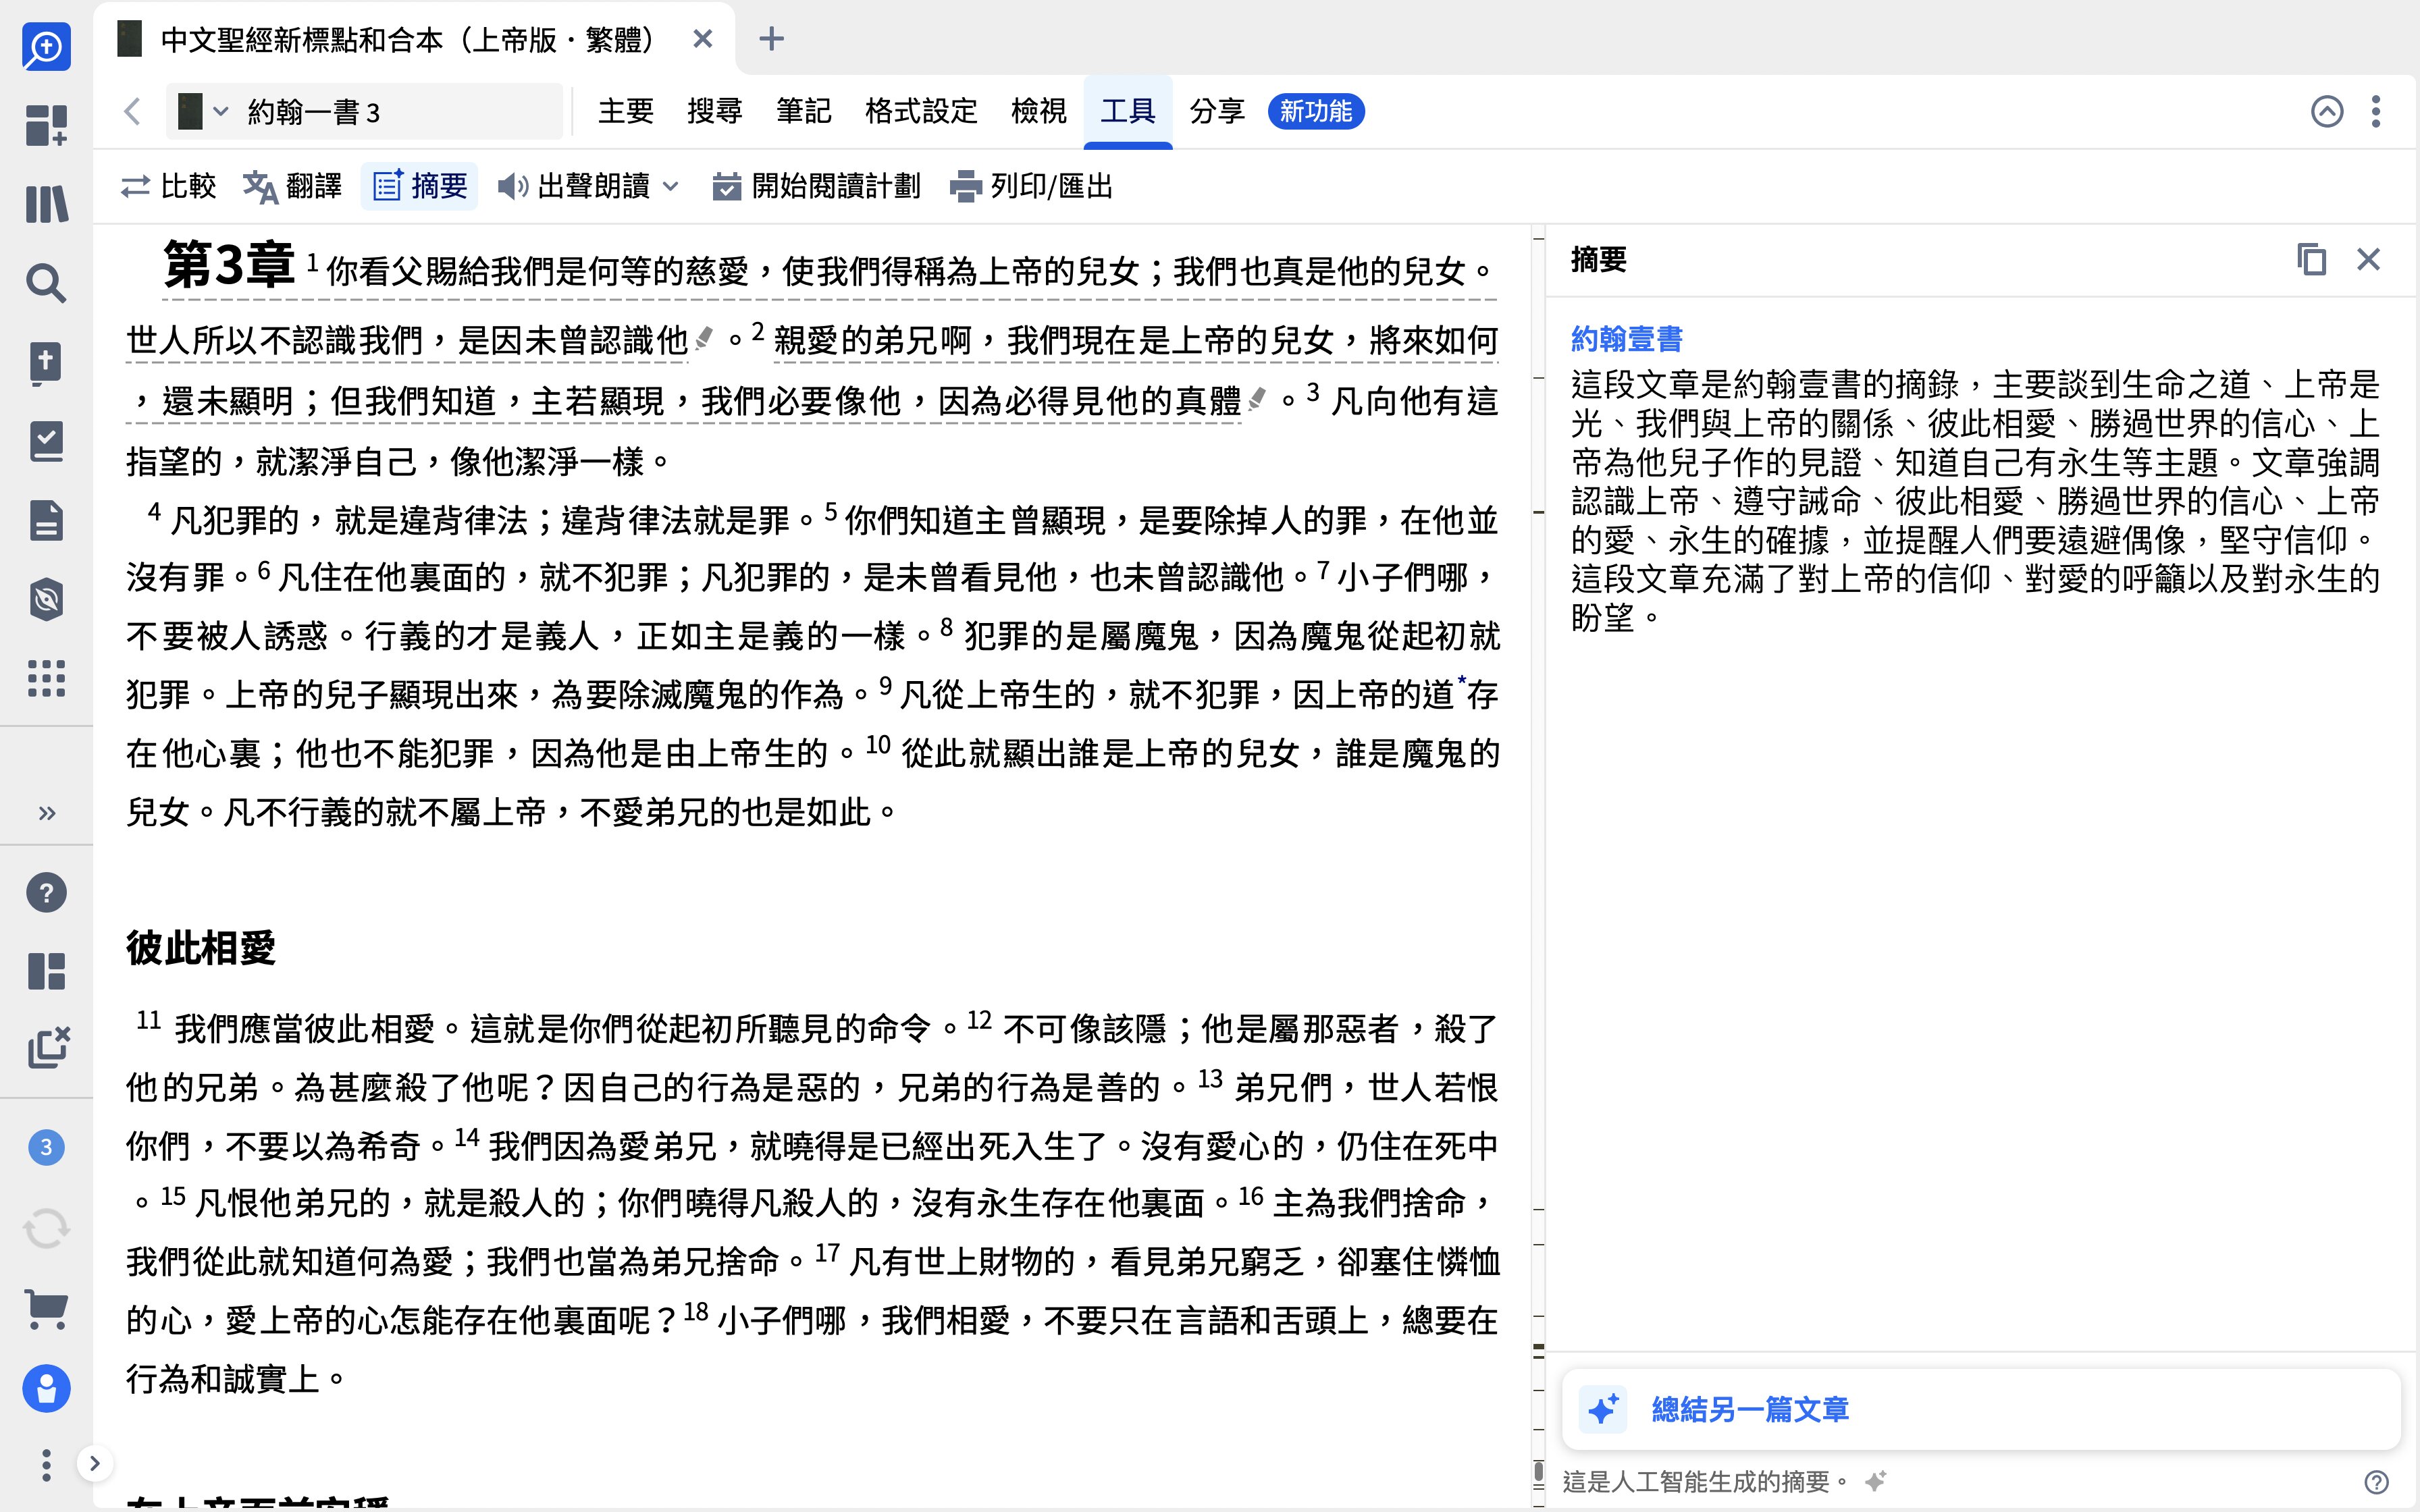Image resolution: width=2420 pixels, height=1512 pixels.
Task: Switch to the 分享 tab
Action: (x=1217, y=111)
